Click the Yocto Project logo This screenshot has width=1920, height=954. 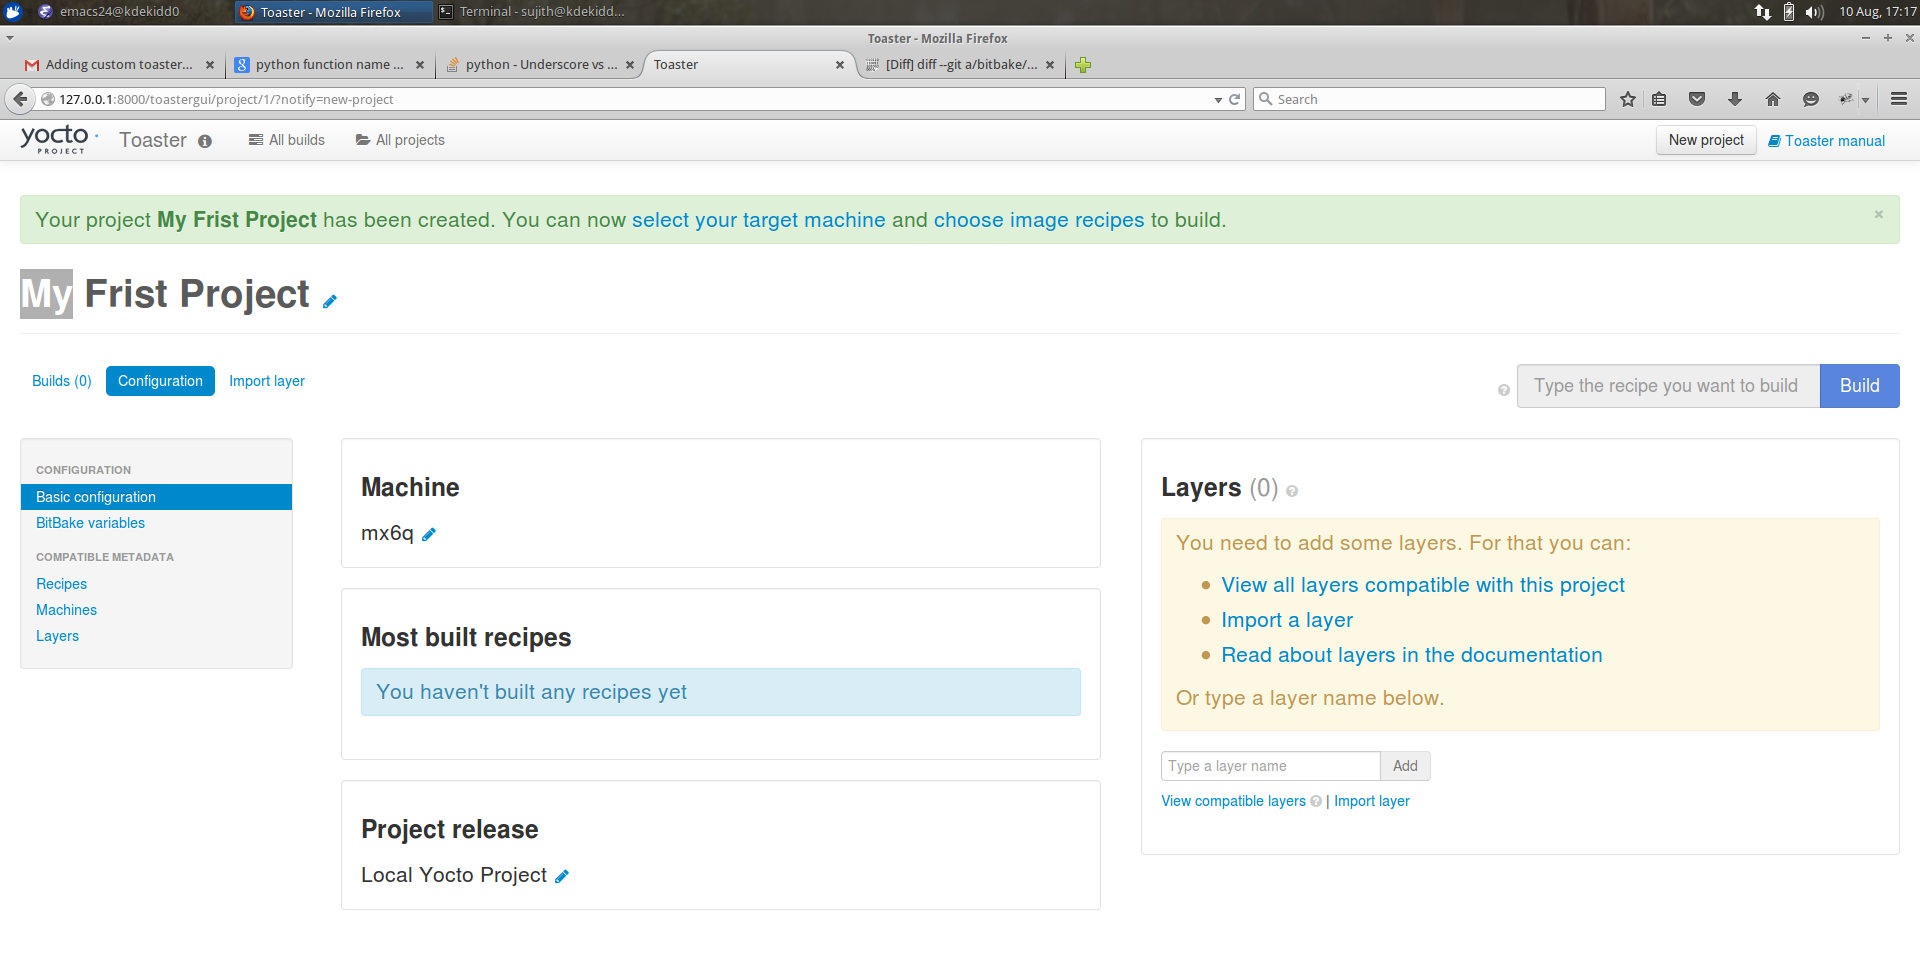(x=59, y=139)
